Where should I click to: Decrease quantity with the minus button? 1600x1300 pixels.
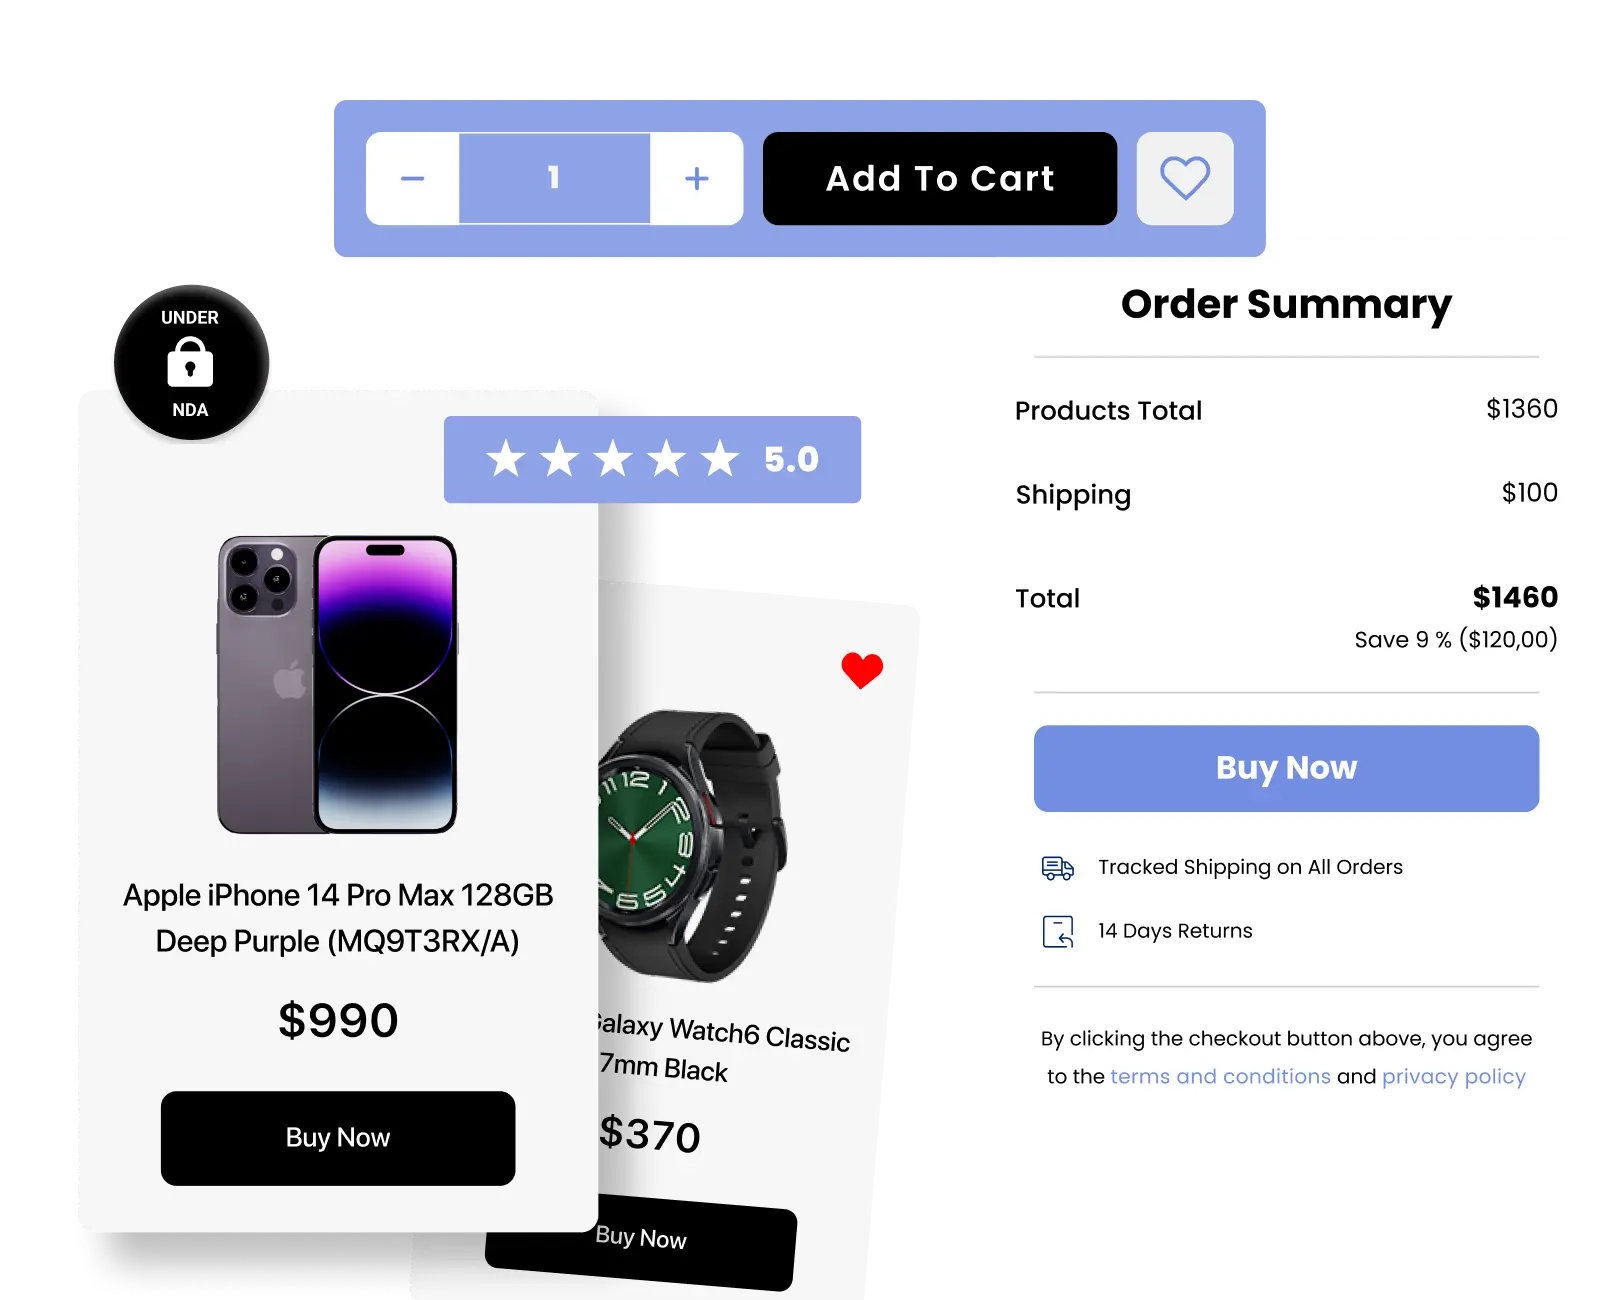(413, 179)
